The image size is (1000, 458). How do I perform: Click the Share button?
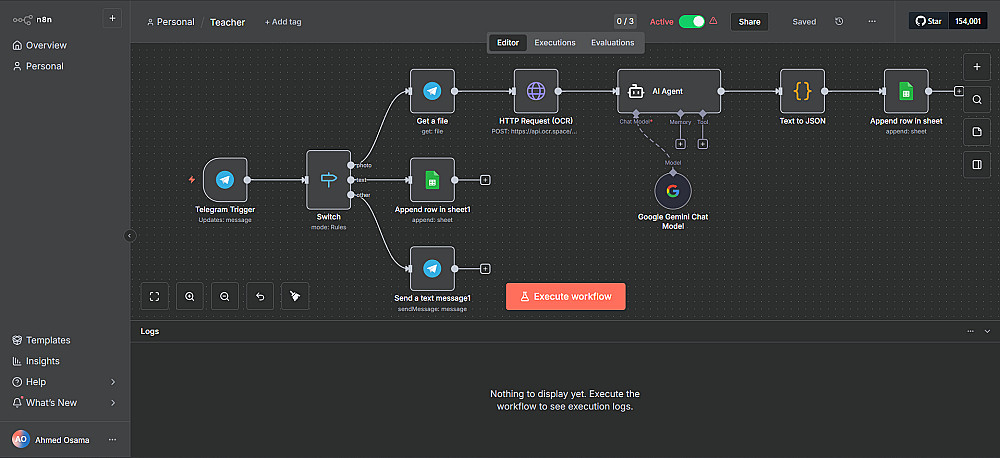tap(749, 21)
